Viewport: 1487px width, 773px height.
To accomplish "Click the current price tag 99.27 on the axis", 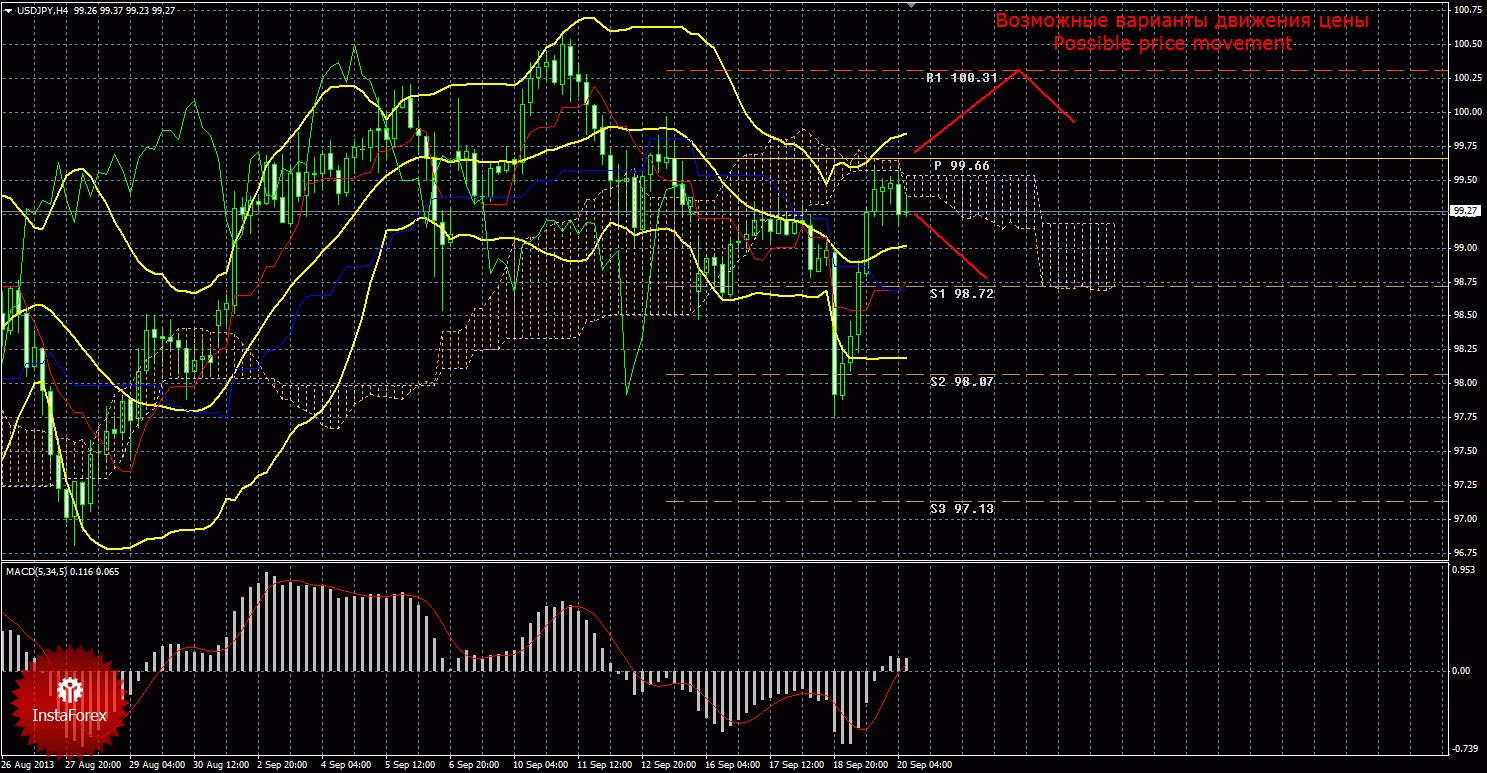I will click(1465, 211).
